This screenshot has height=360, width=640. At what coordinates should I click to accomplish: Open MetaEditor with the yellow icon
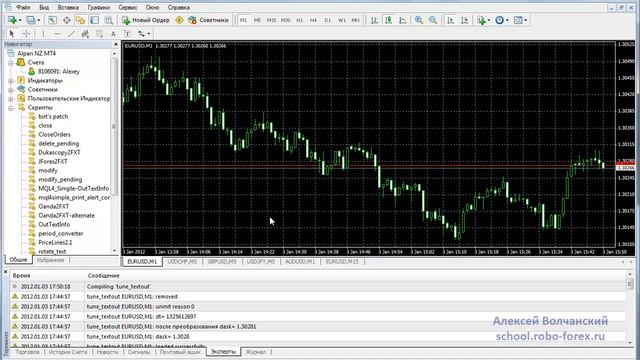179,20
